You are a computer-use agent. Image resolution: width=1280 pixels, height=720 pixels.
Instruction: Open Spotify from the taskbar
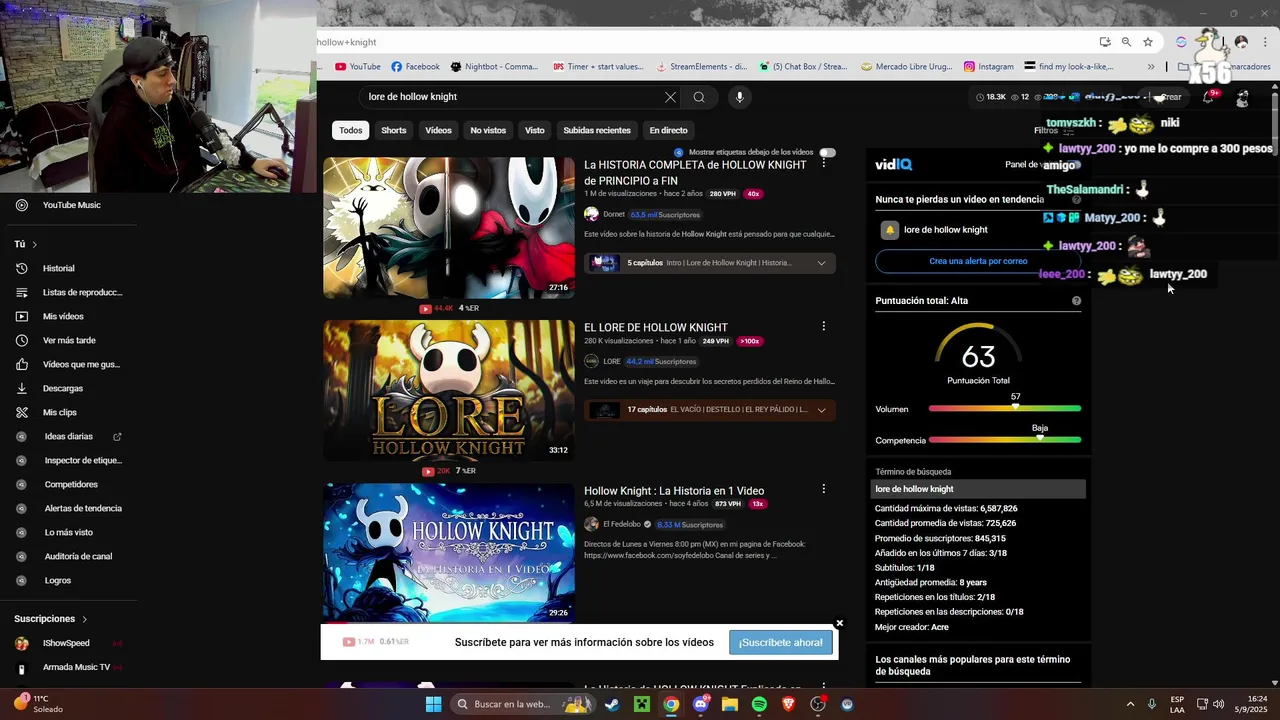click(759, 704)
